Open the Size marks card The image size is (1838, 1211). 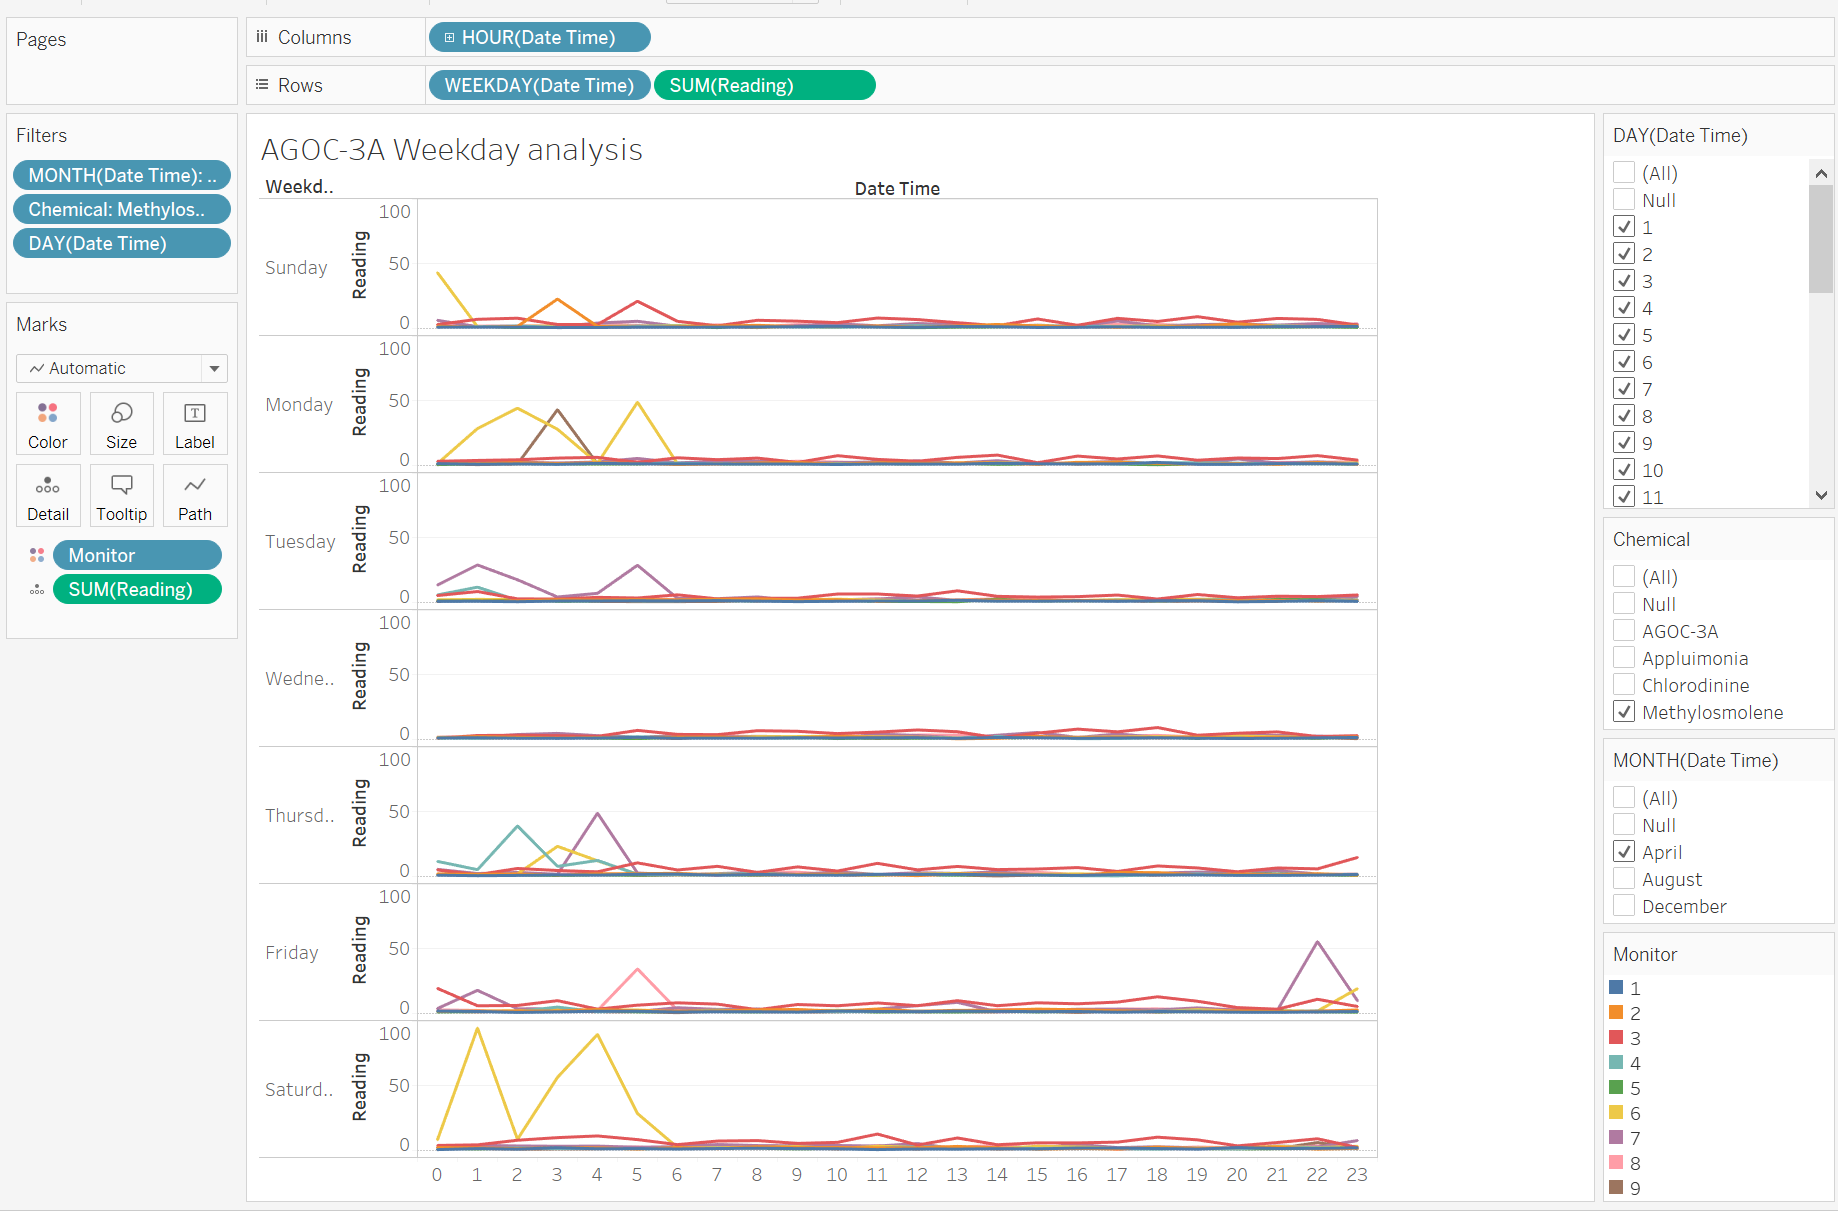[121, 423]
